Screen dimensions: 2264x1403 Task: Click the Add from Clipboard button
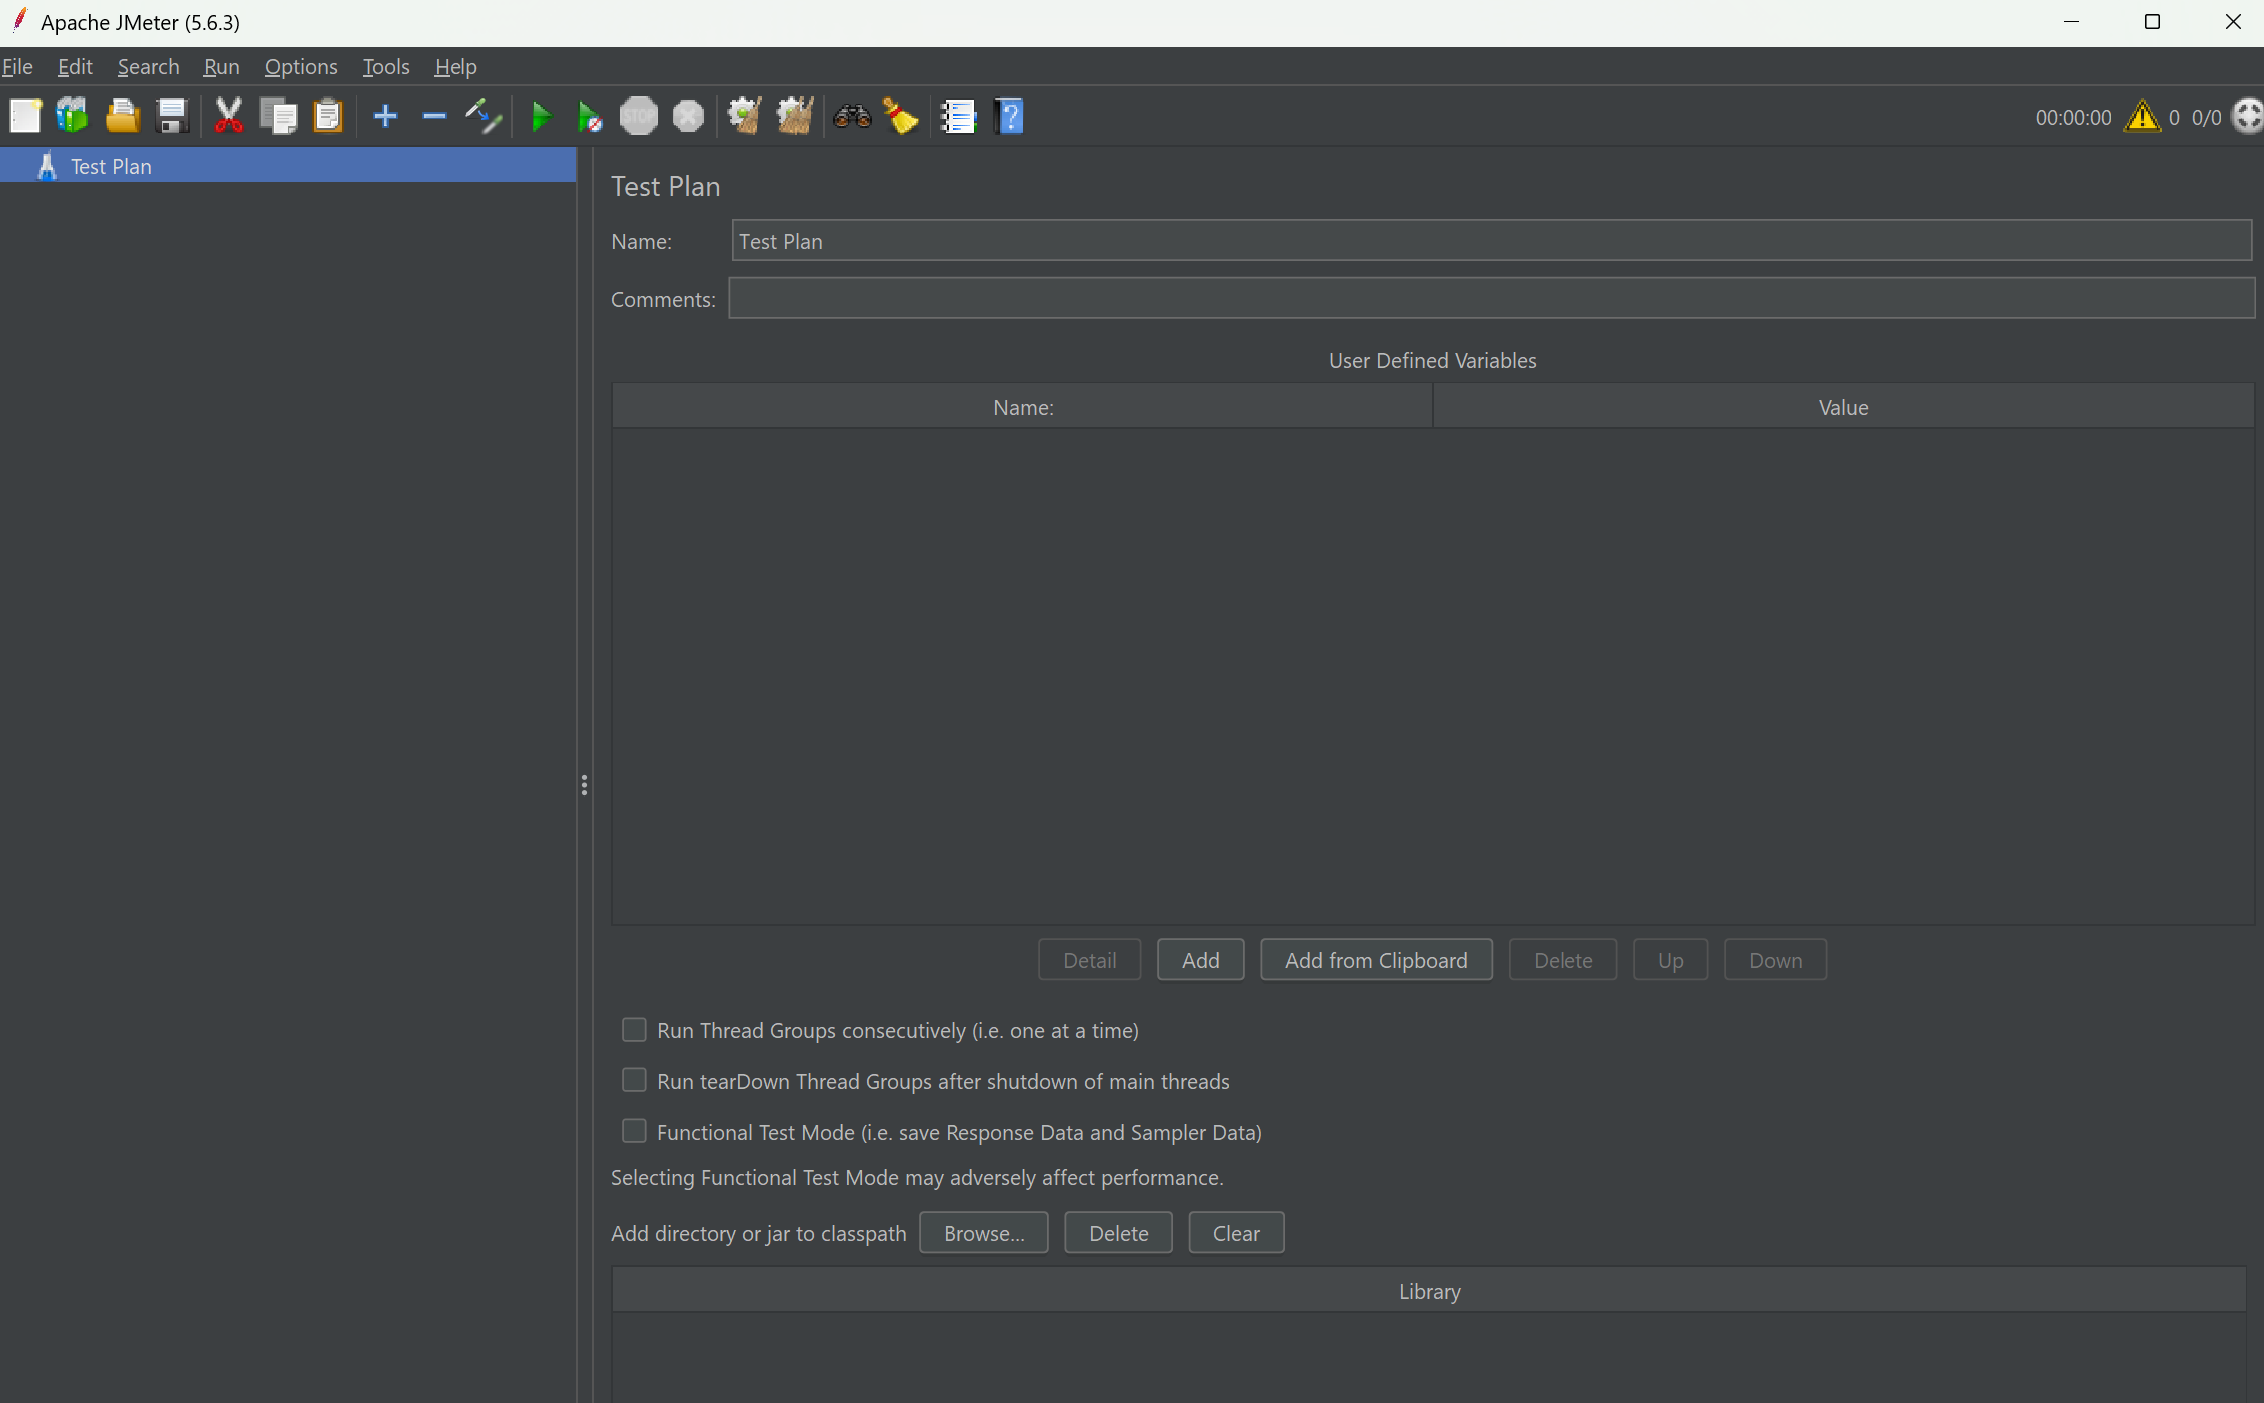[x=1376, y=960]
